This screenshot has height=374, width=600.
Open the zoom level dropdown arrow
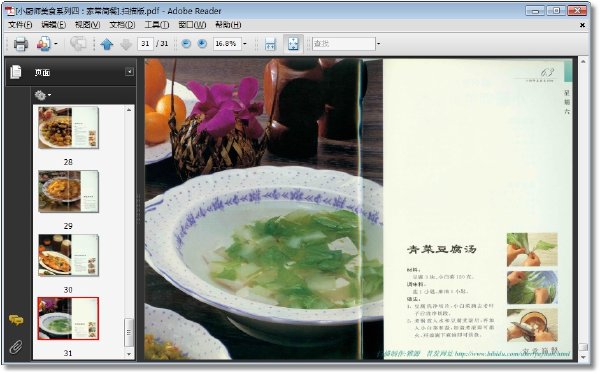click(x=245, y=44)
